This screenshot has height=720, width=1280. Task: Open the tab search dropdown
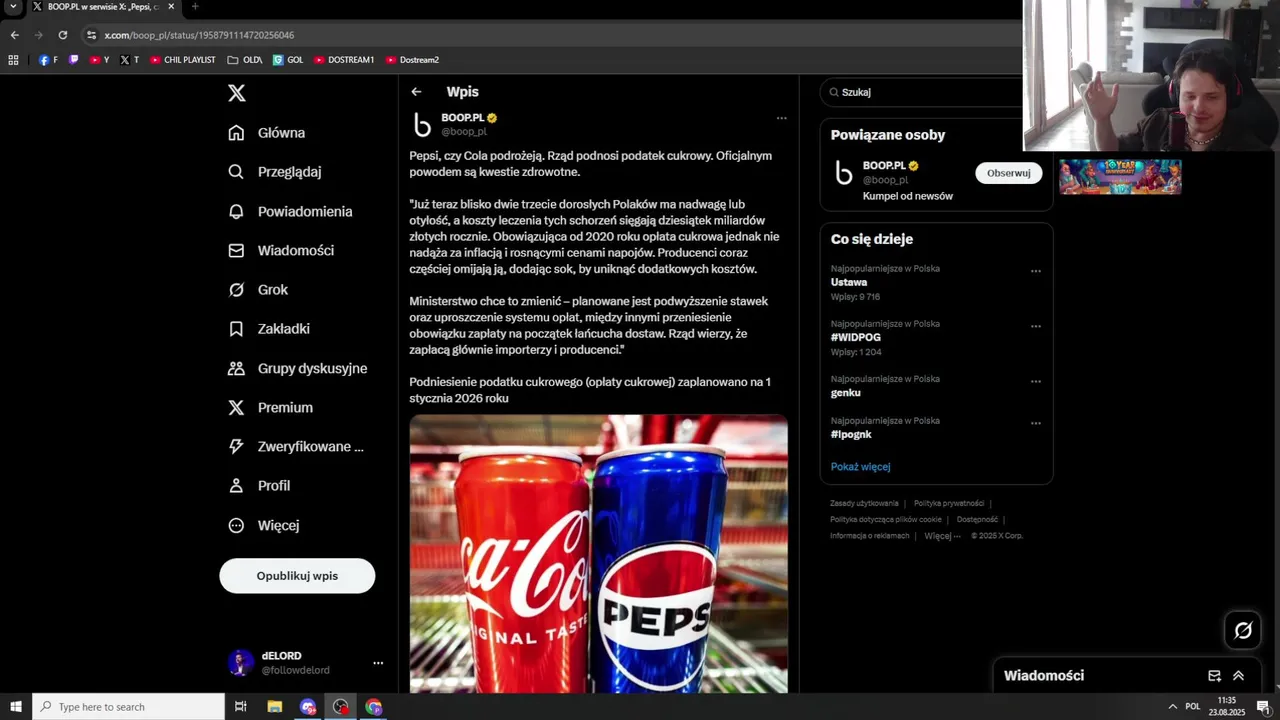(13, 6)
